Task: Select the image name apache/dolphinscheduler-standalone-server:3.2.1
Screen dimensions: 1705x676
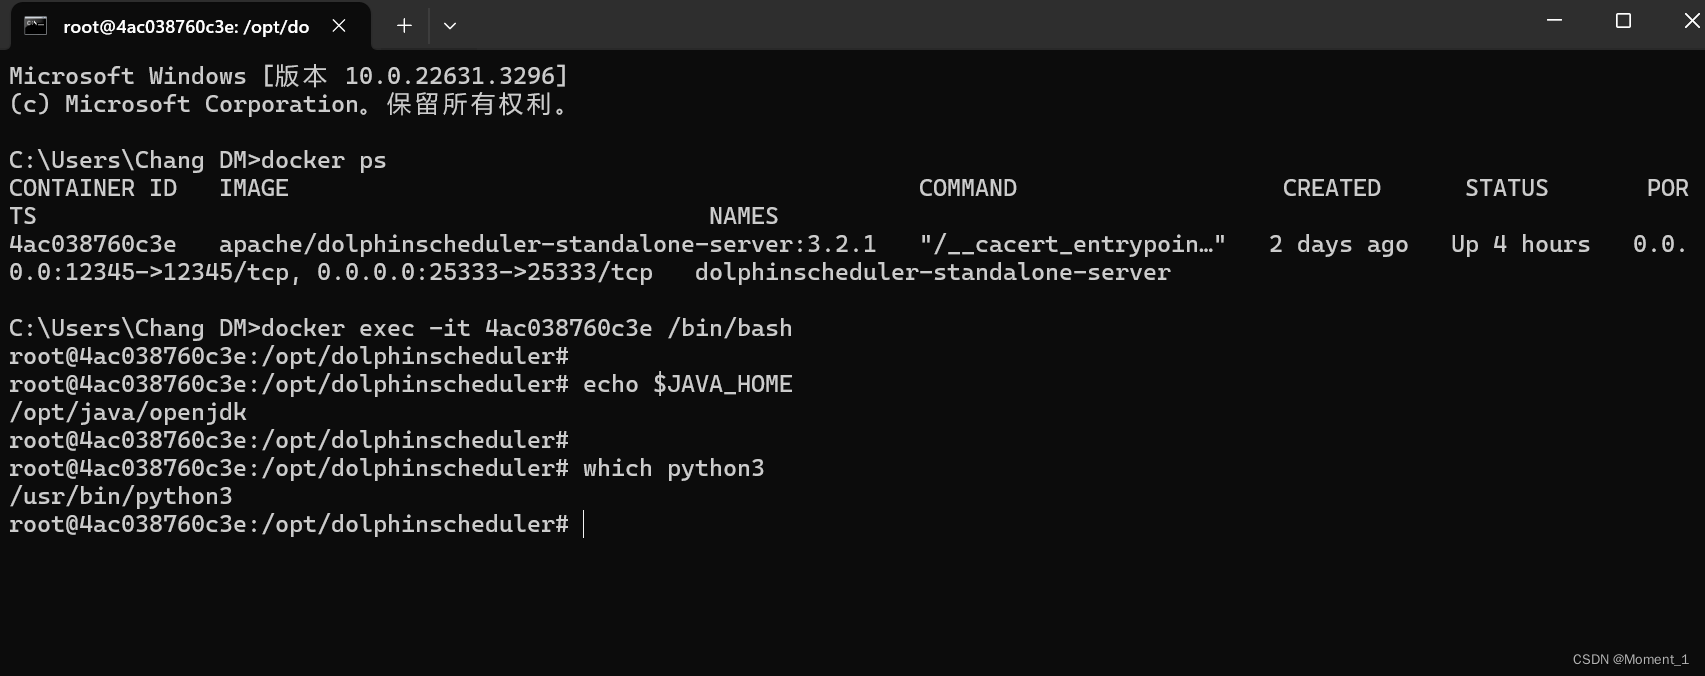Action: coord(549,243)
